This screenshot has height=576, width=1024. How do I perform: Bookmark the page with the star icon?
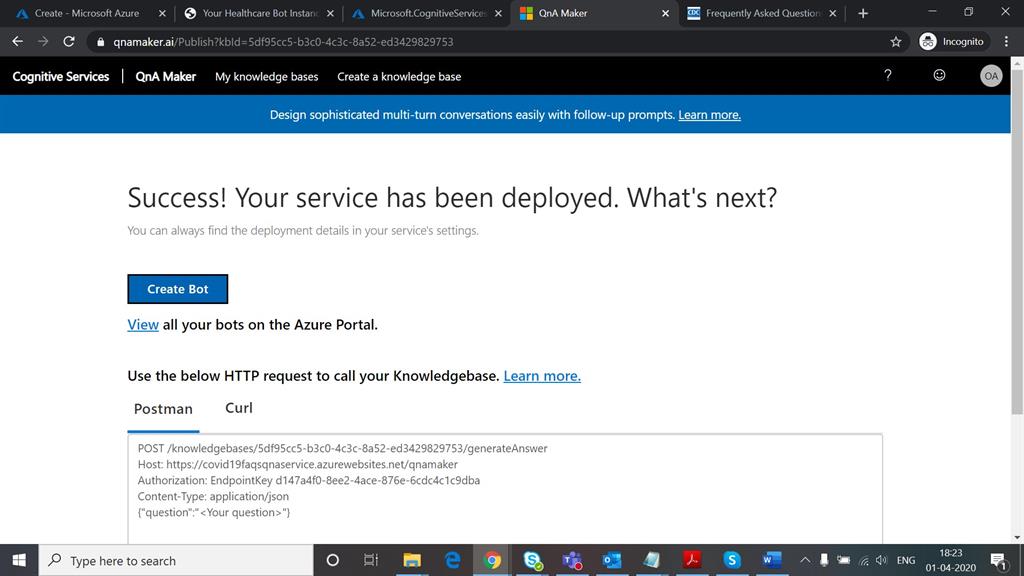(895, 42)
